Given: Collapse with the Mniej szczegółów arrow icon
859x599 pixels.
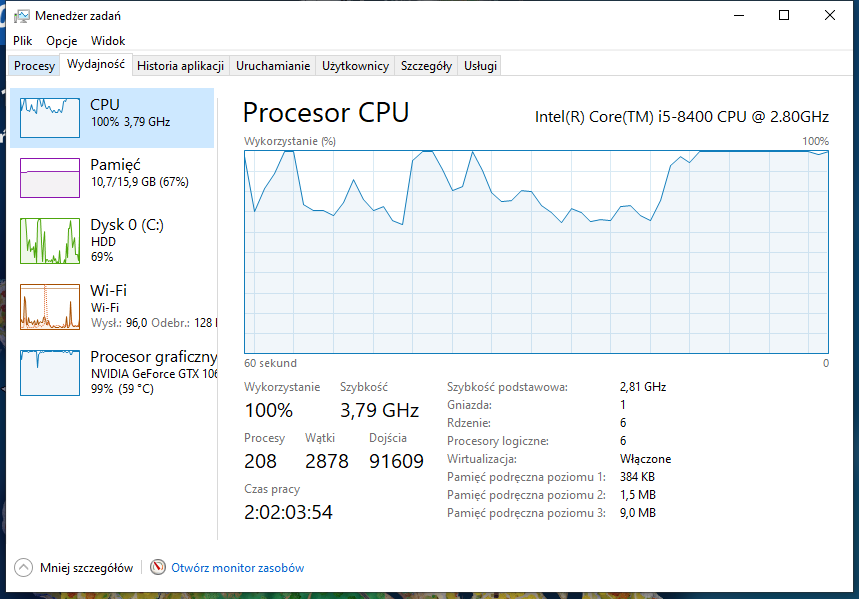Looking at the screenshot, I should coord(24,567).
